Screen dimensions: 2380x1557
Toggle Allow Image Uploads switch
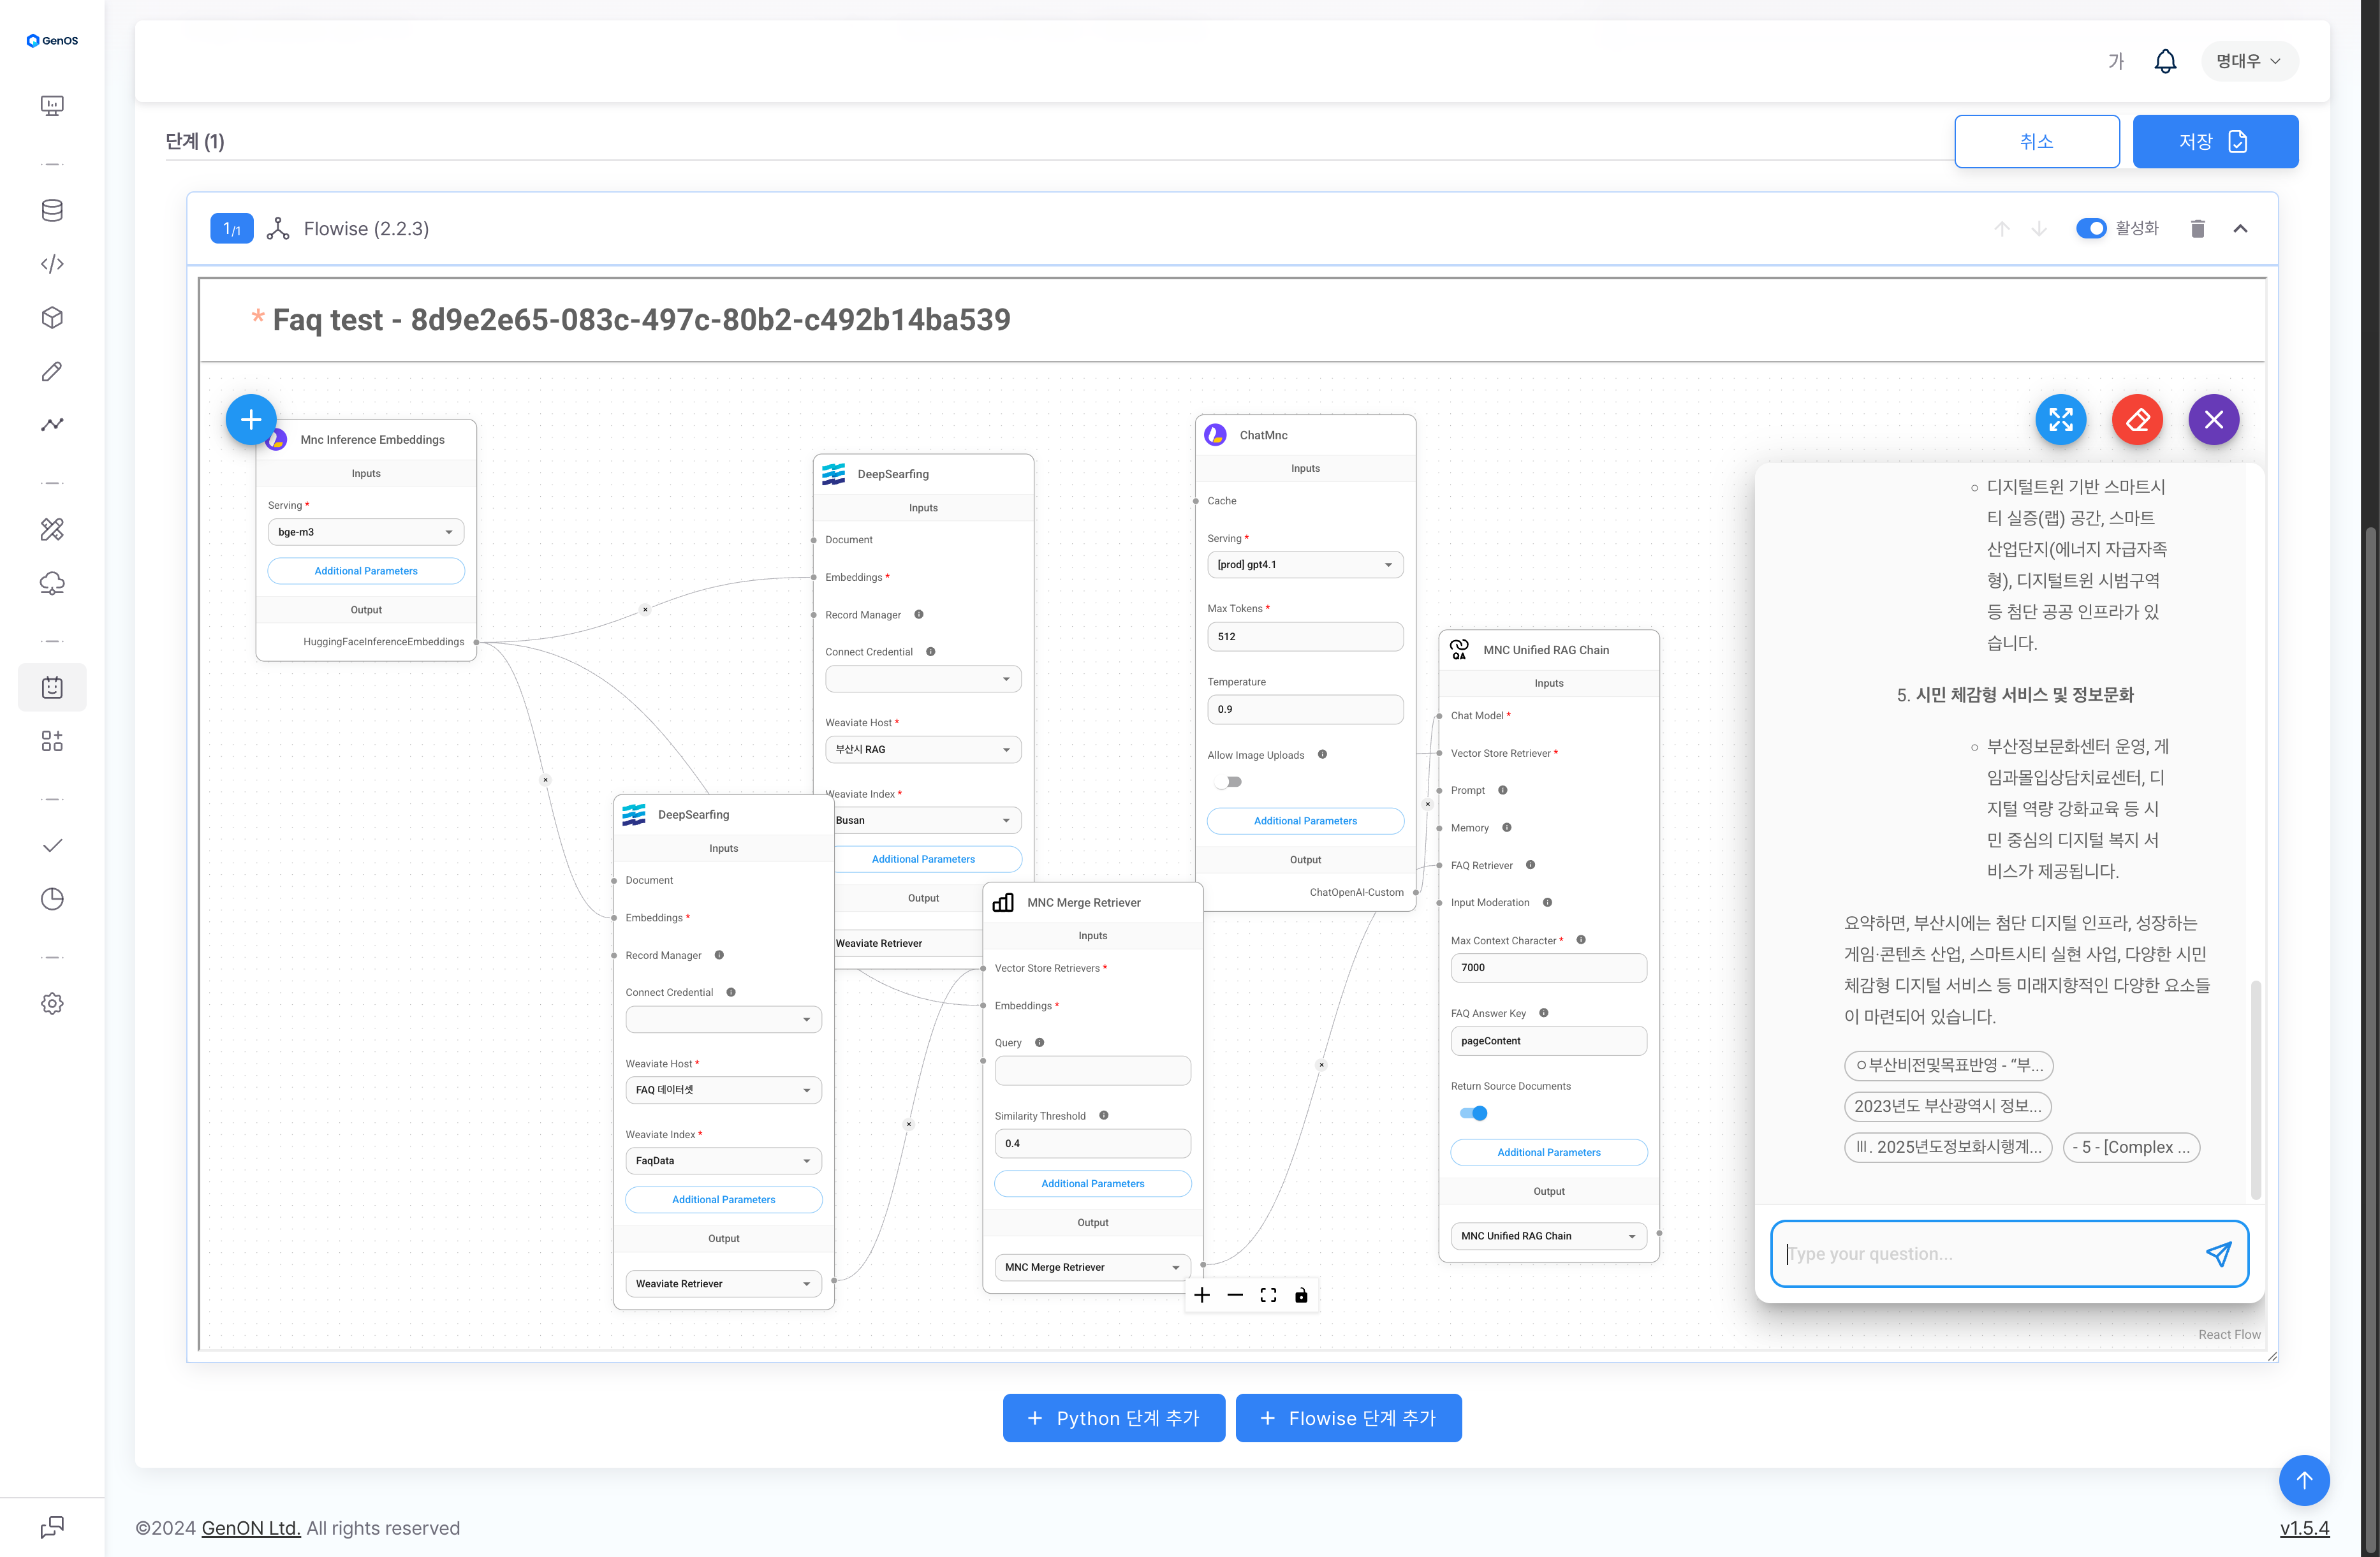pos(1229,782)
